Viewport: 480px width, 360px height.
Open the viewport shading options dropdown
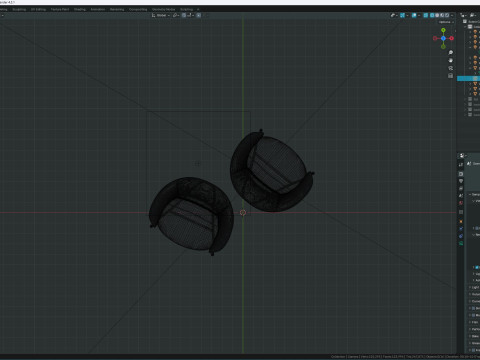452,15
